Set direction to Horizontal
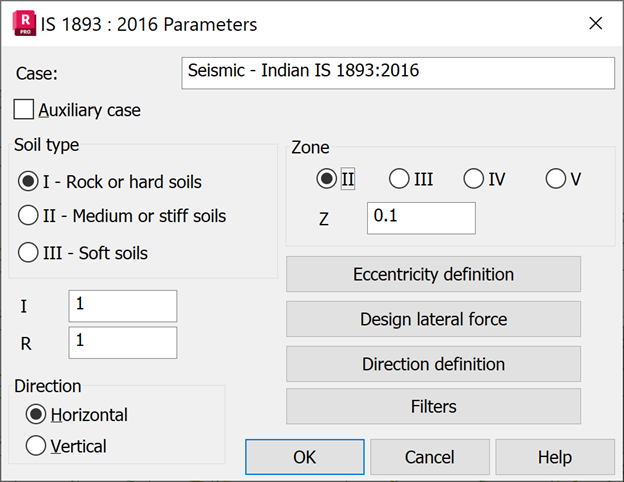 coord(37,414)
